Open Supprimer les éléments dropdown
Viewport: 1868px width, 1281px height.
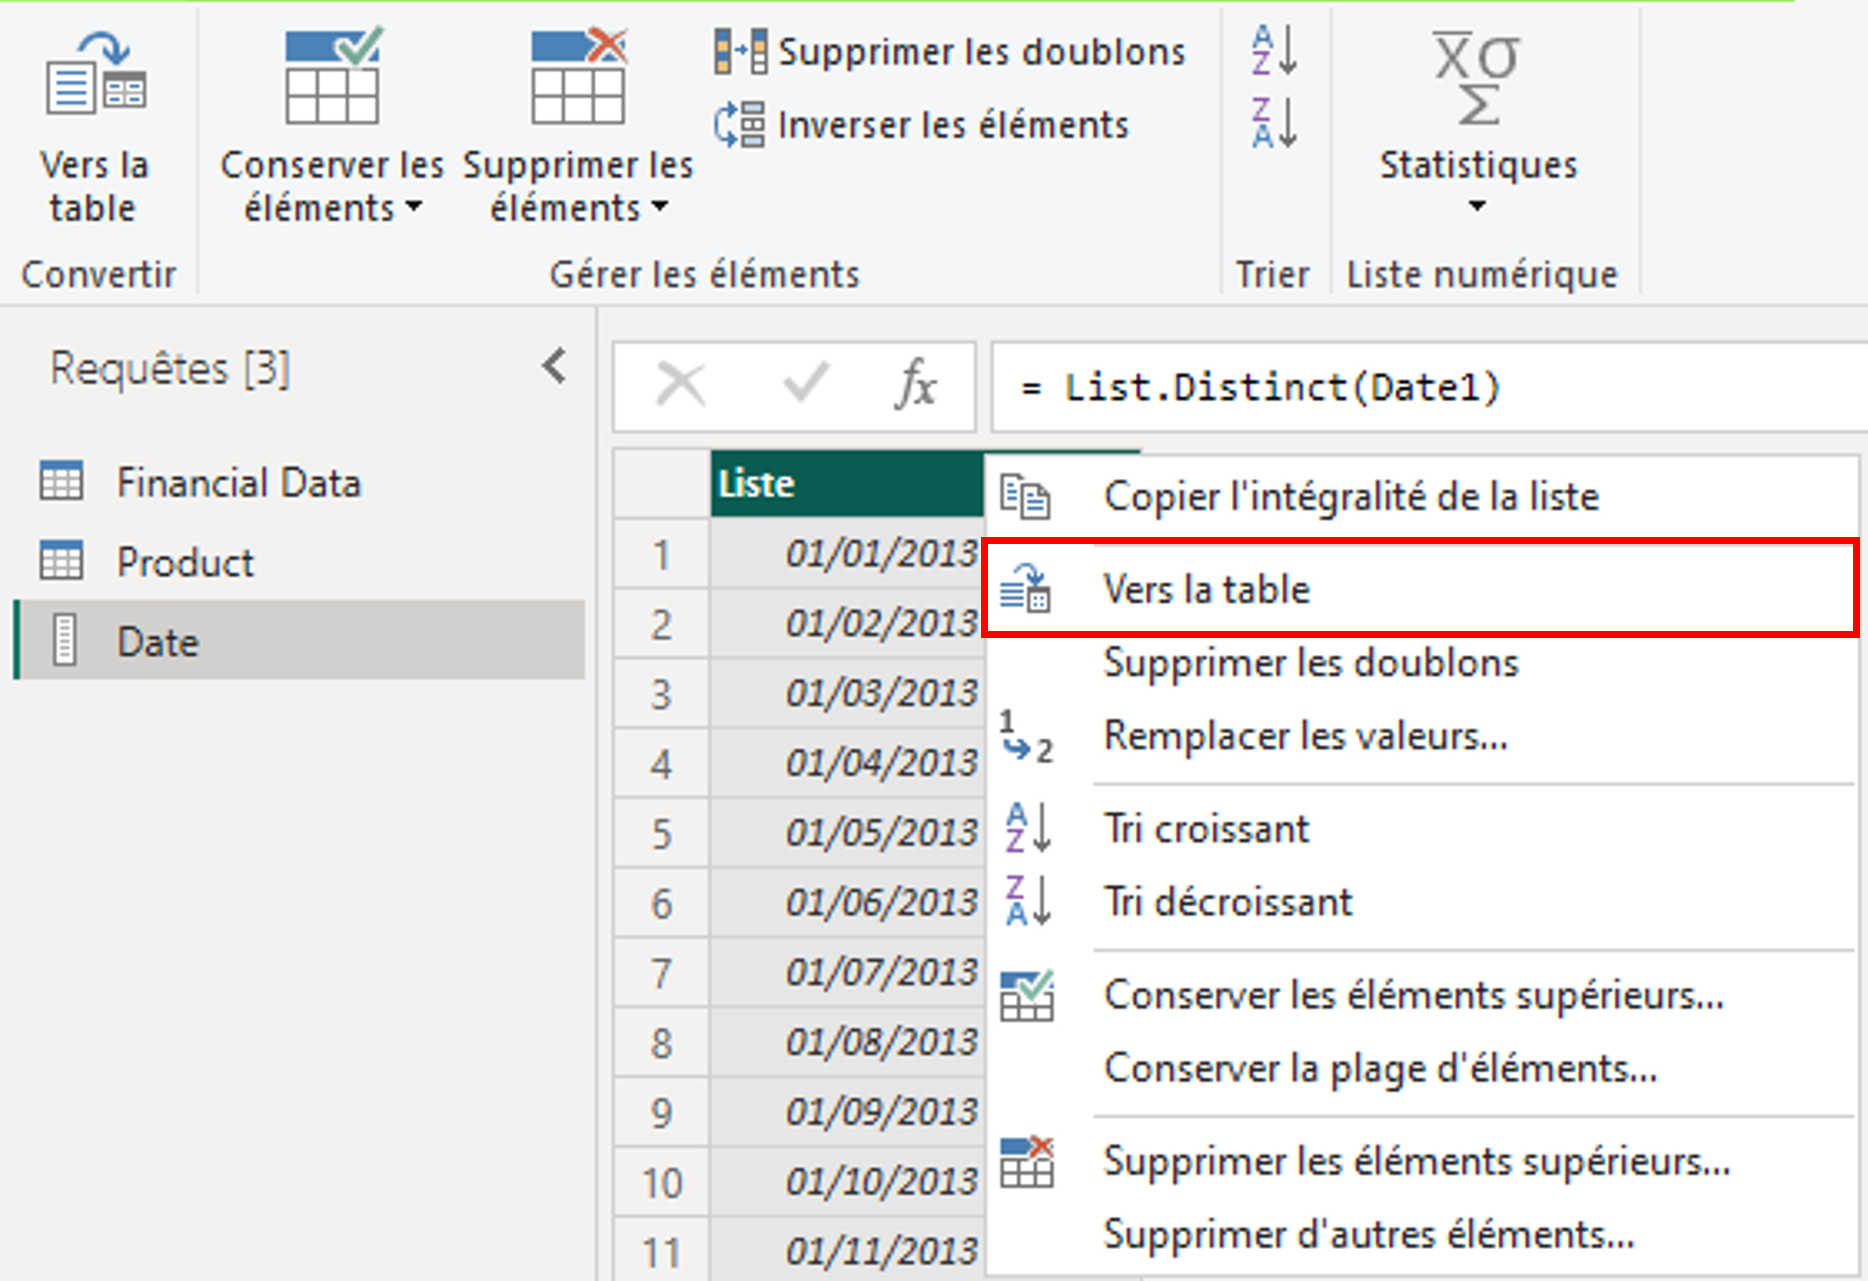click(x=578, y=185)
